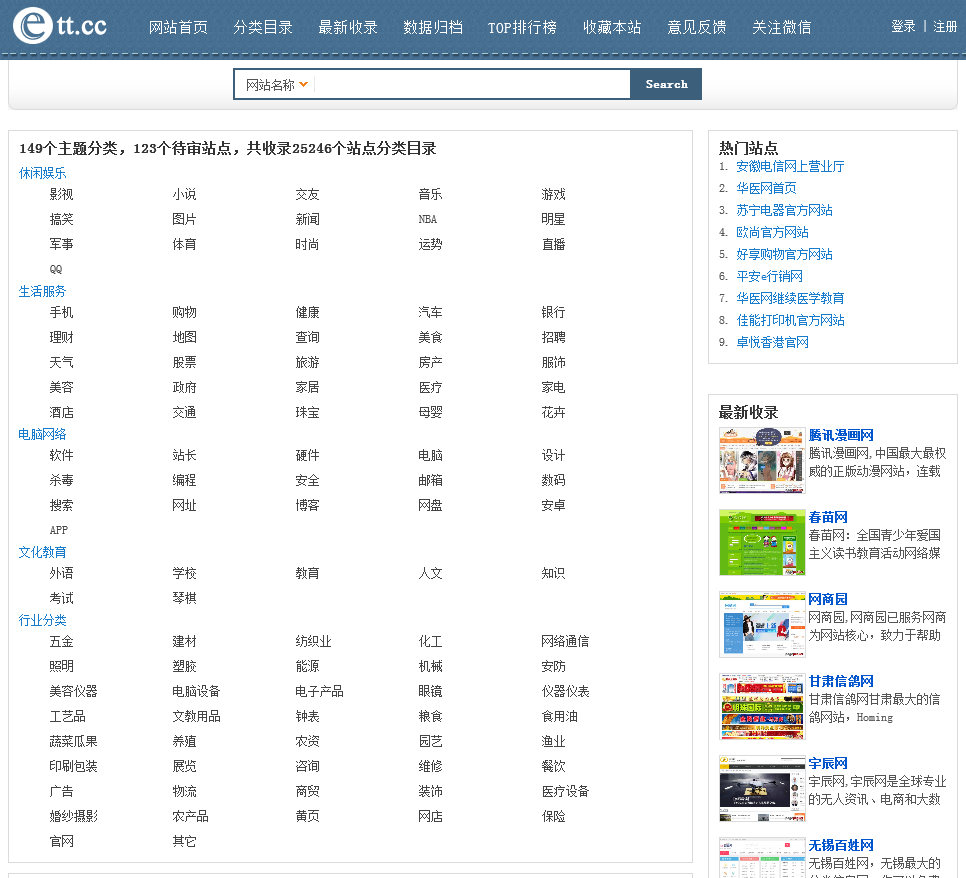This screenshot has width=966, height=878.
Task: Open the 医疗设备 subcategory
Action: [x=565, y=791]
